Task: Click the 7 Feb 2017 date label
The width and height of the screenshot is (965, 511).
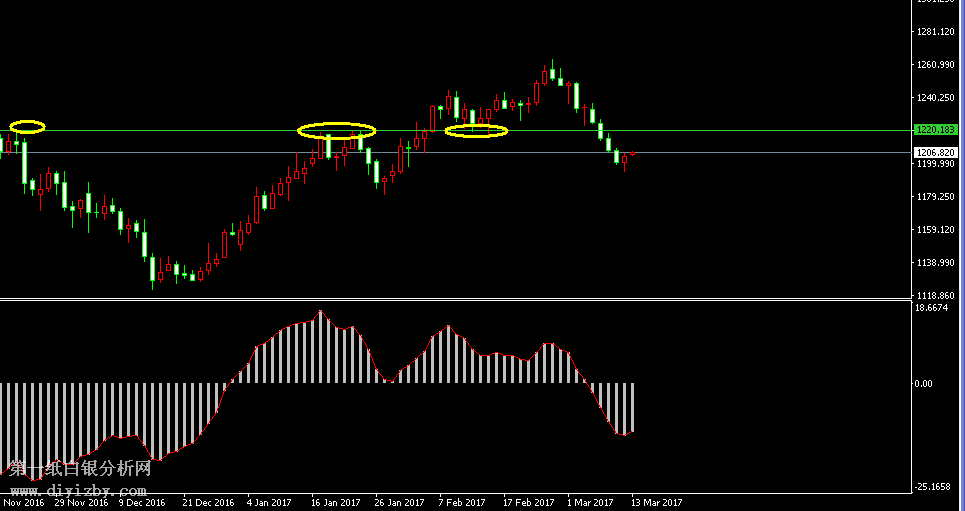Action: click(462, 503)
